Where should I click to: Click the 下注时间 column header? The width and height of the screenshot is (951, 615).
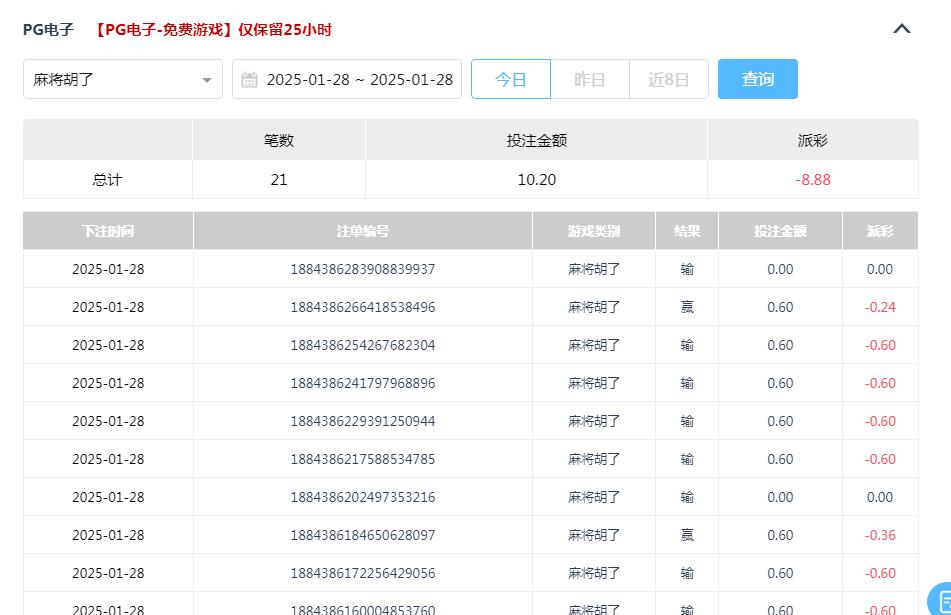point(107,230)
